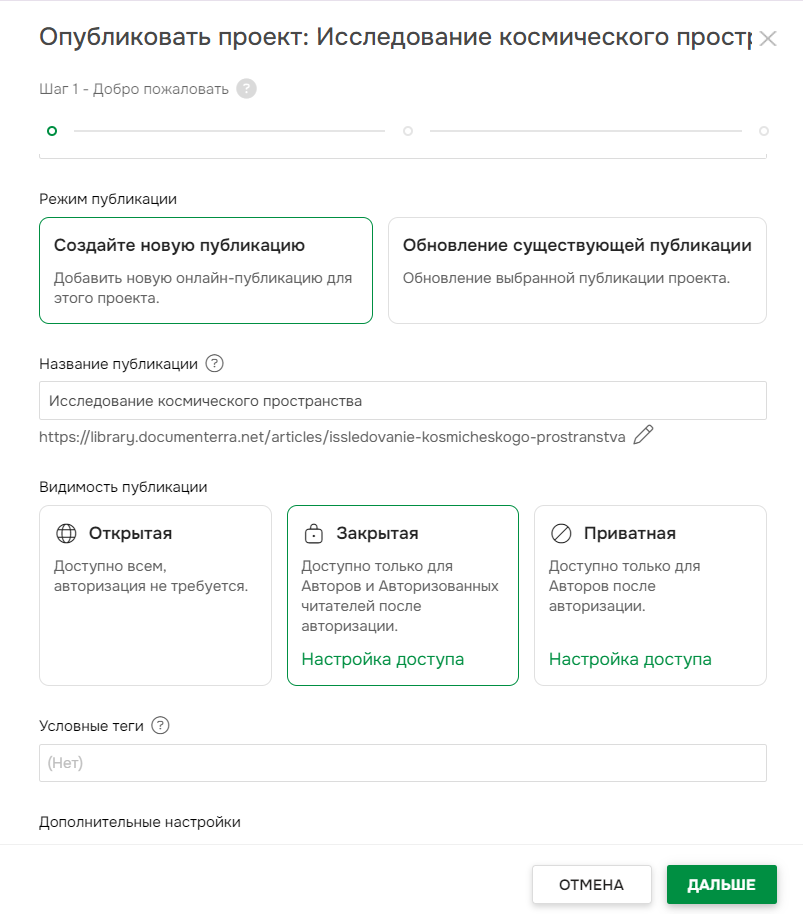This screenshot has width=803, height=914.
Task: Close the publish project dialog
Action: tap(768, 39)
